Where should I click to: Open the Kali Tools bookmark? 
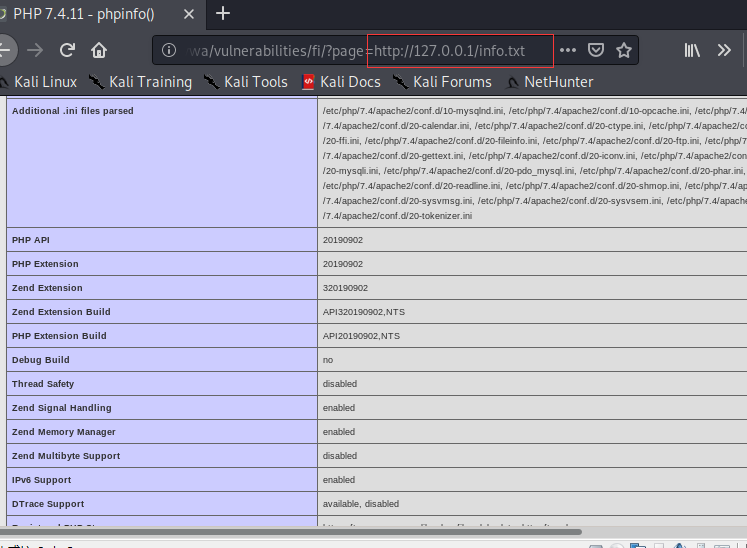point(246,82)
